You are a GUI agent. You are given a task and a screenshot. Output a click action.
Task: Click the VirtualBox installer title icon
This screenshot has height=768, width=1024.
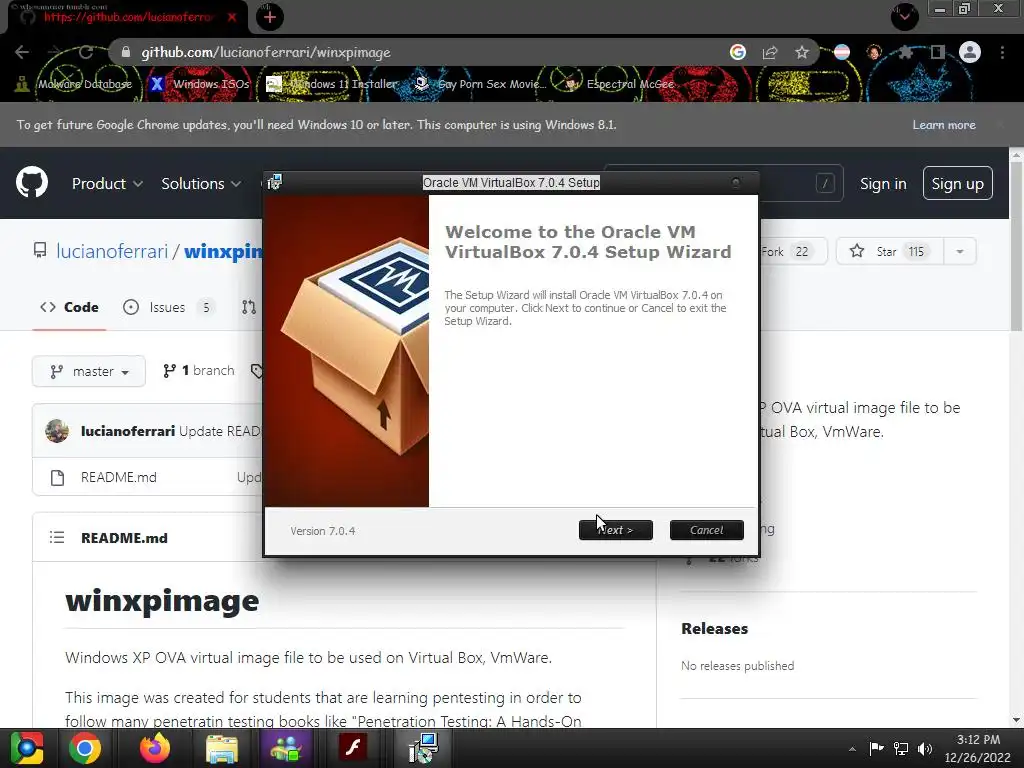274,182
